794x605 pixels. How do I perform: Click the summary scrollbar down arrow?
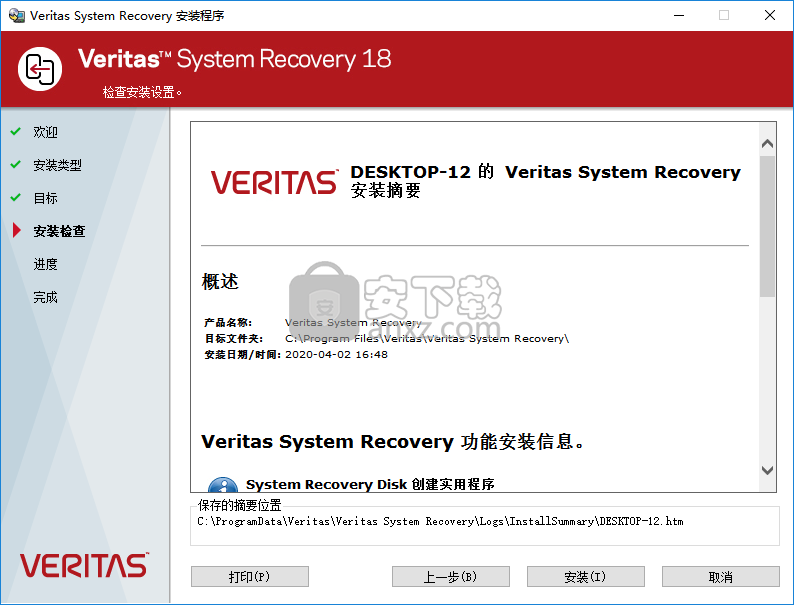click(767, 470)
